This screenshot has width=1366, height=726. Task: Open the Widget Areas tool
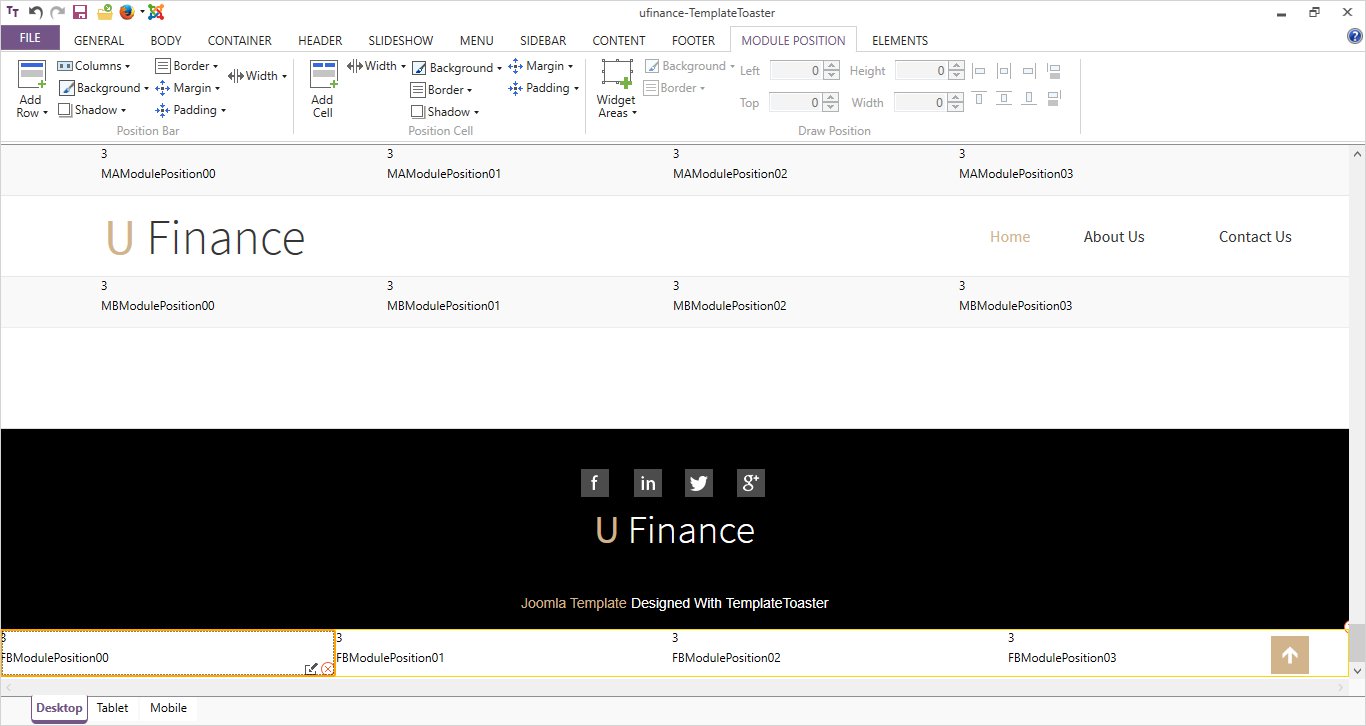616,78
